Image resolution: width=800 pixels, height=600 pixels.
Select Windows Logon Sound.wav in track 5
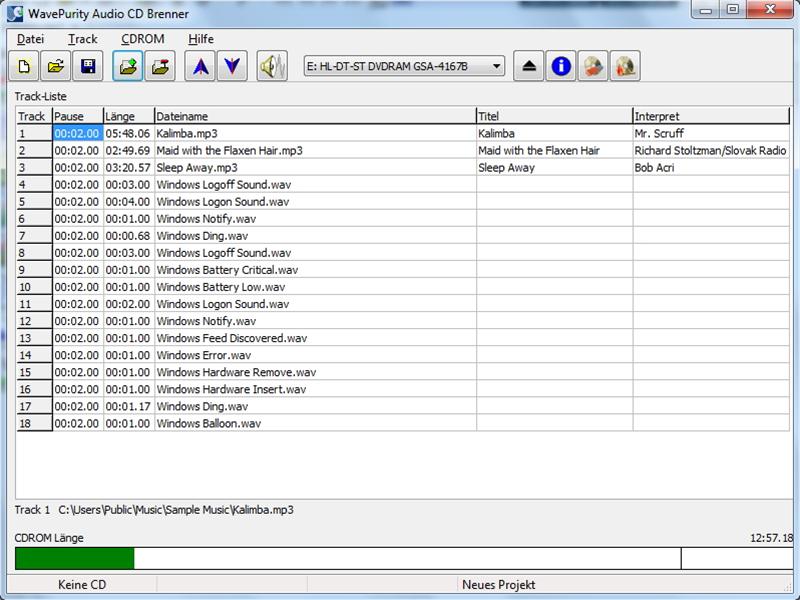pos(222,202)
